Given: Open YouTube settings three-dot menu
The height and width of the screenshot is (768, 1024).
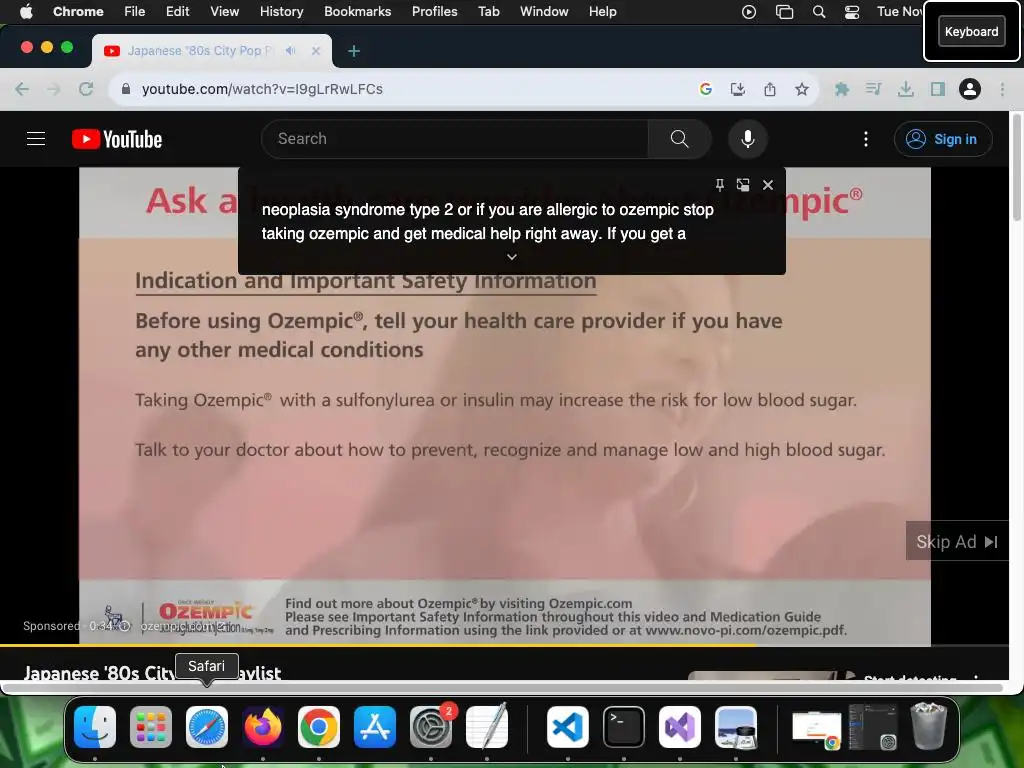Looking at the screenshot, I should pyautogui.click(x=866, y=139).
